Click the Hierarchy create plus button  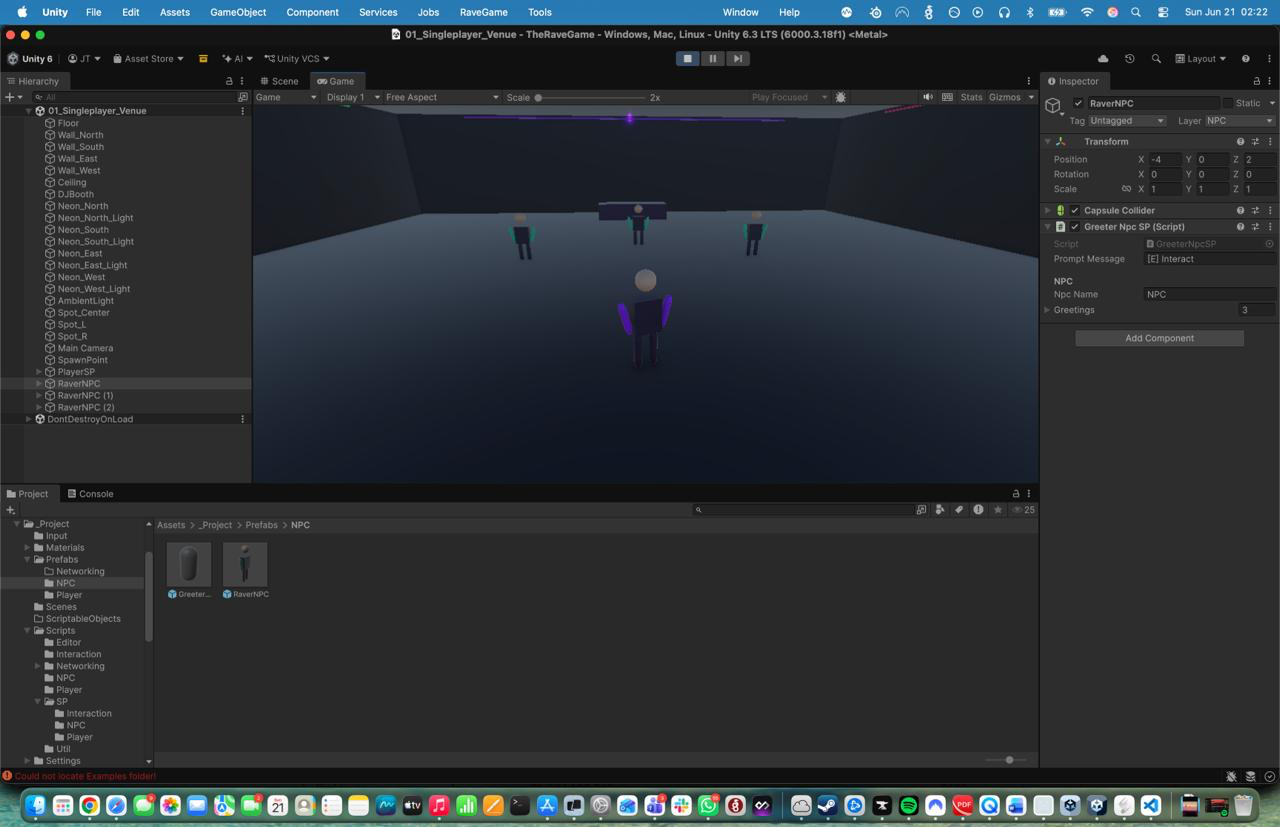(11, 97)
